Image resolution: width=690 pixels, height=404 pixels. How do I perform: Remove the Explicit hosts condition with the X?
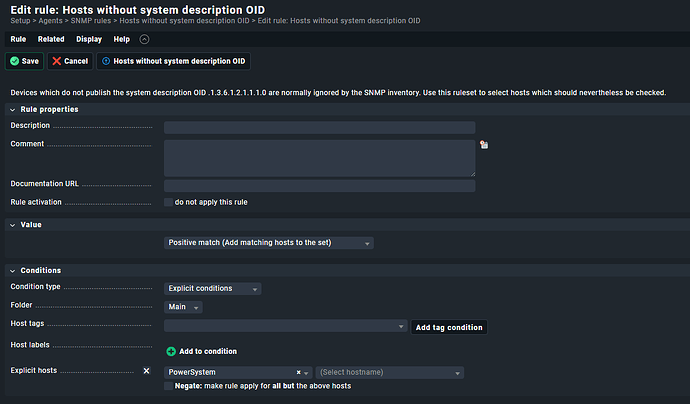coord(146,371)
